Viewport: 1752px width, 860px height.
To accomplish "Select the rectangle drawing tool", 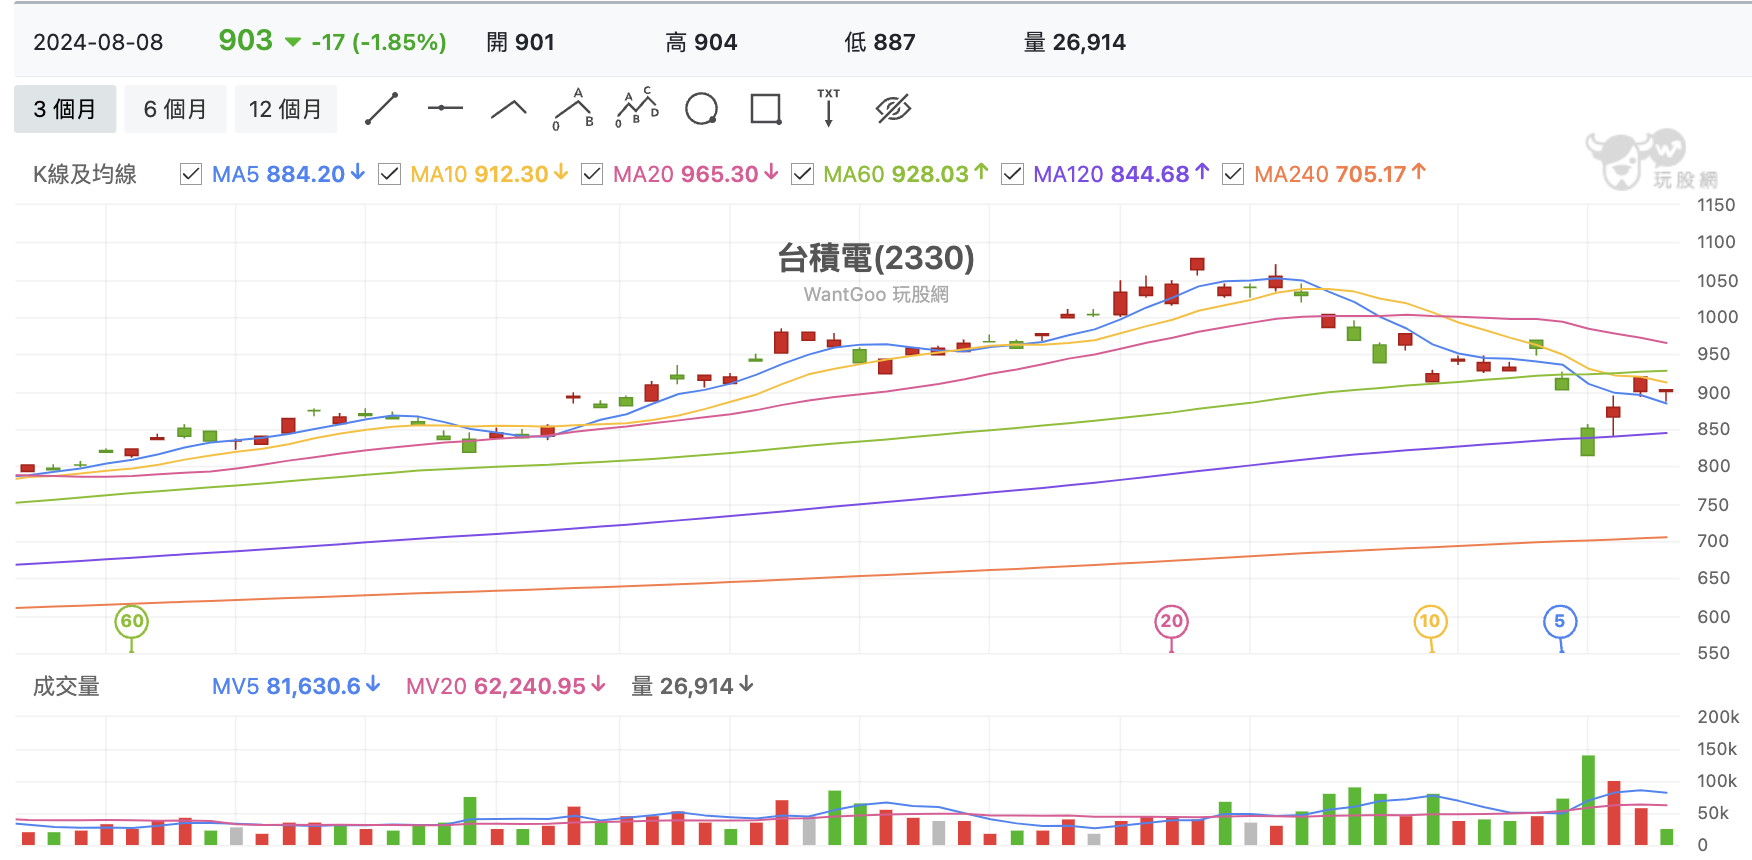I will pyautogui.click(x=765, y=108).
